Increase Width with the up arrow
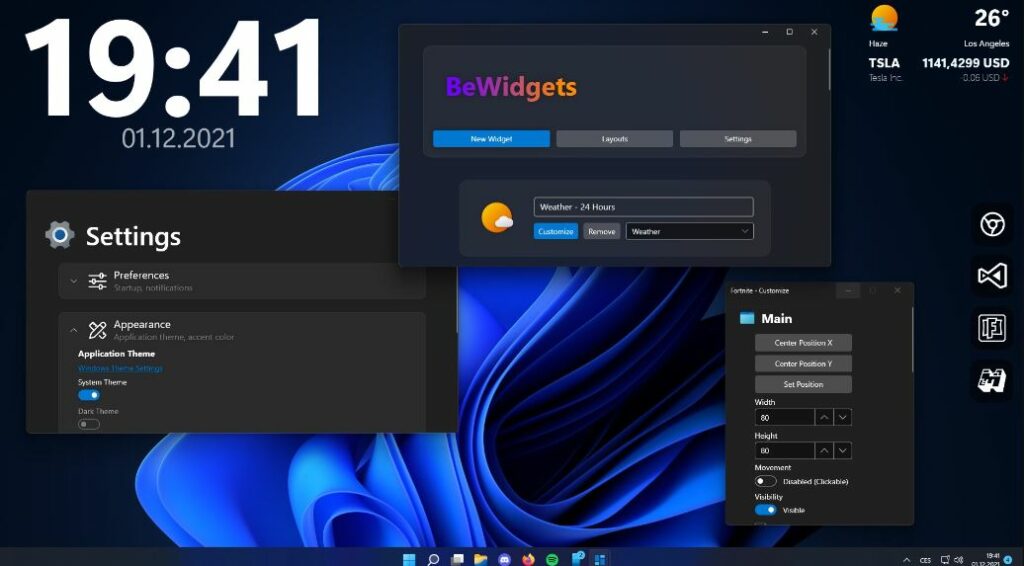Viewport: 1024px width, 566px height. (x=824, y=417)
